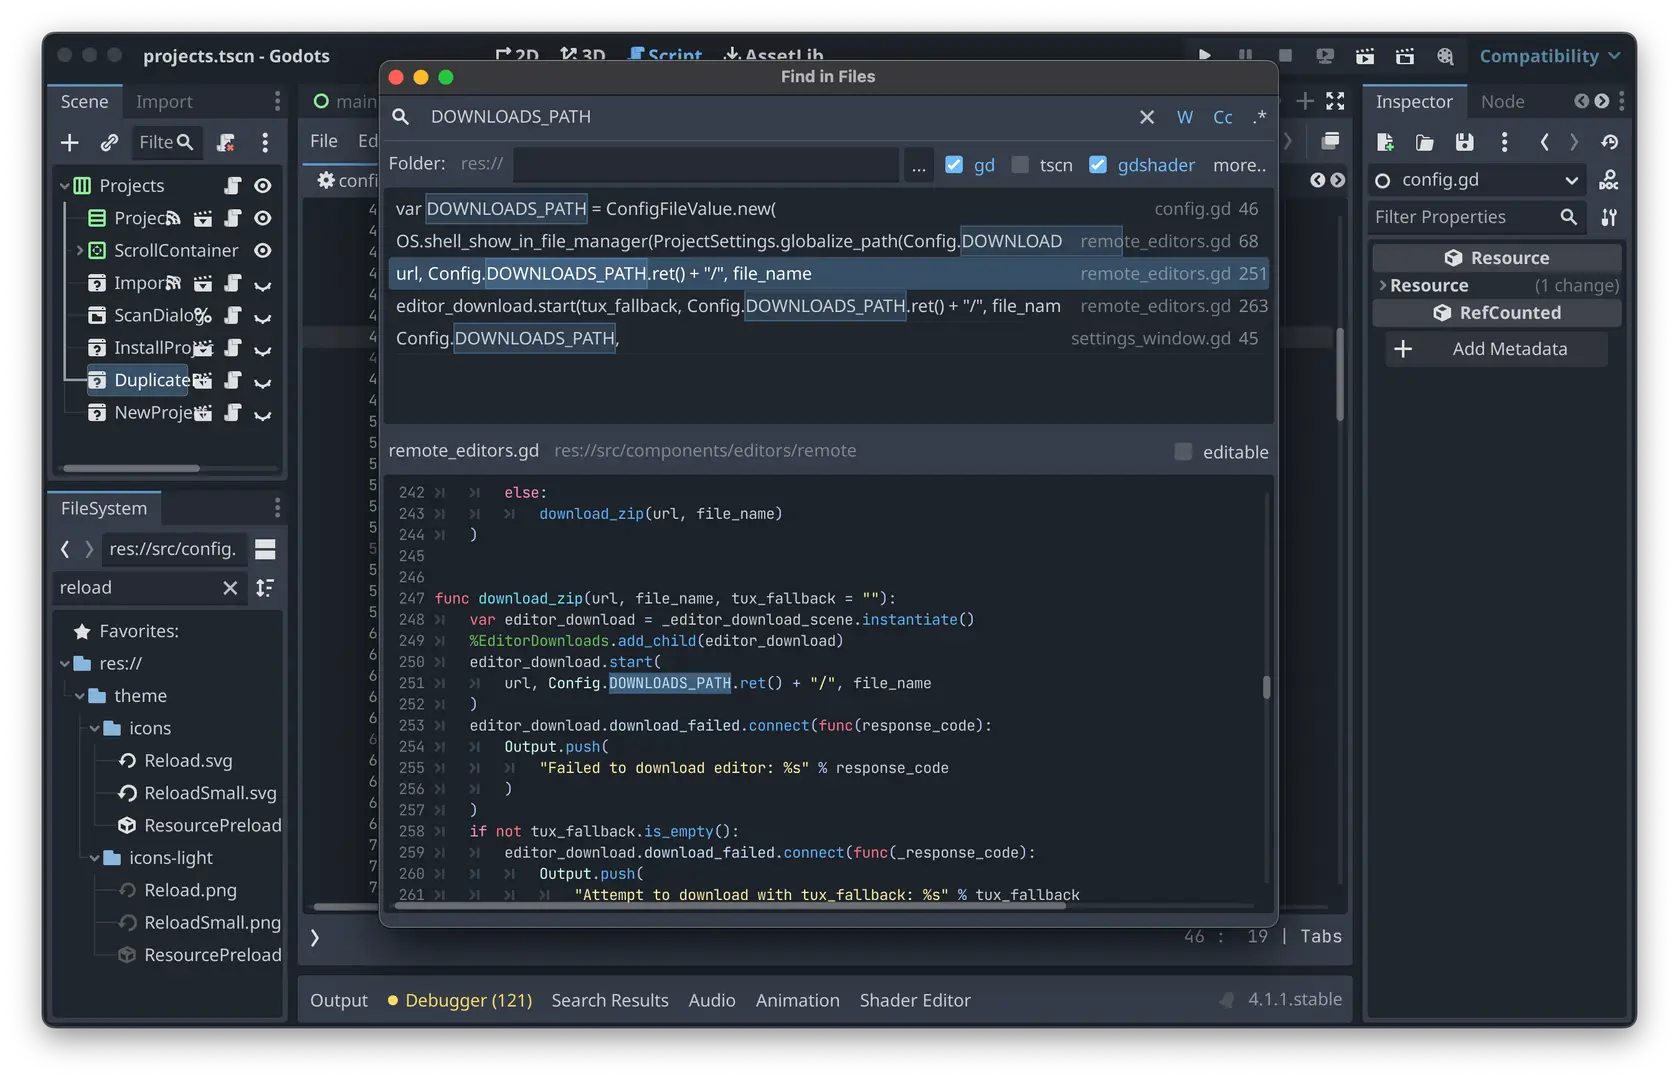Viewport: 1679px width, 1080px height.
Task: Toggle whole words W option
Action: pyautogui.click(x=1185, y=117)
